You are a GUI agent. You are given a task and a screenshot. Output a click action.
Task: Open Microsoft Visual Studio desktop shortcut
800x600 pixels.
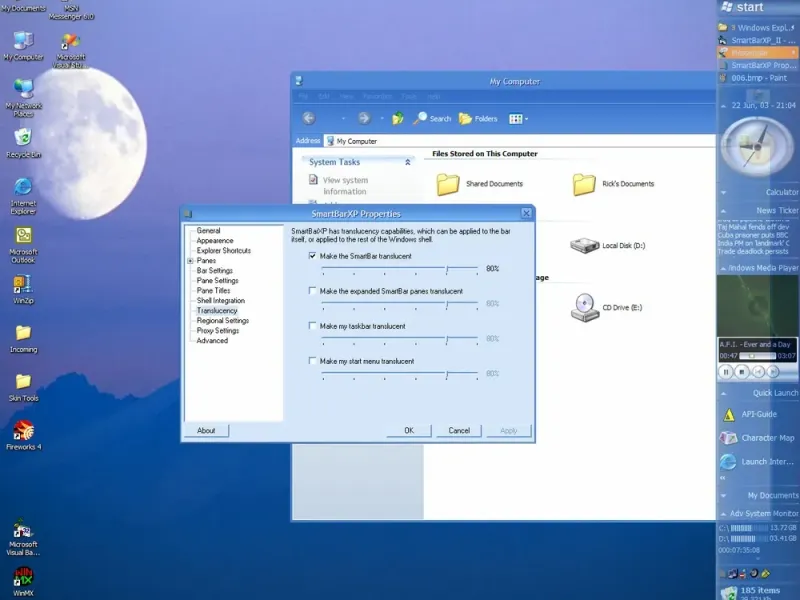[x=70, y=49]
